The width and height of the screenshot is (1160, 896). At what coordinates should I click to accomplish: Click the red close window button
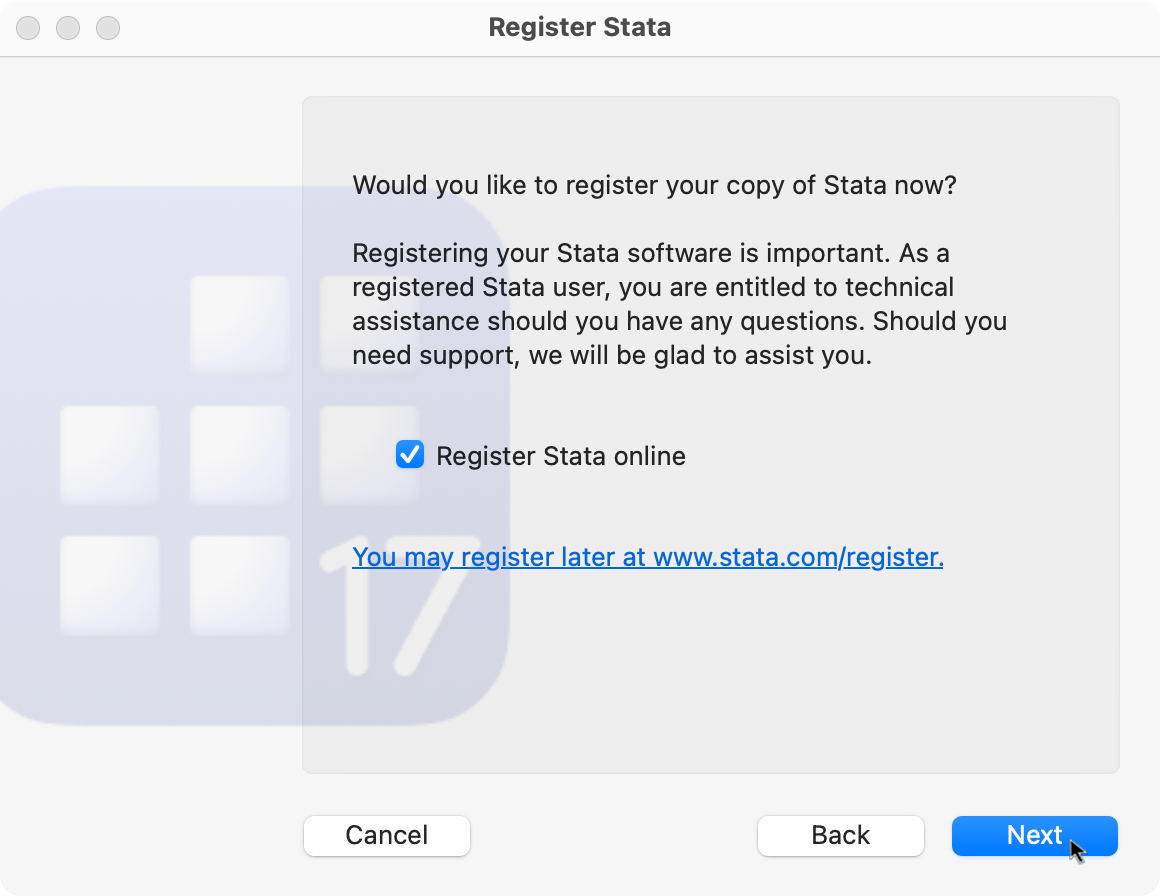[28, 28]
